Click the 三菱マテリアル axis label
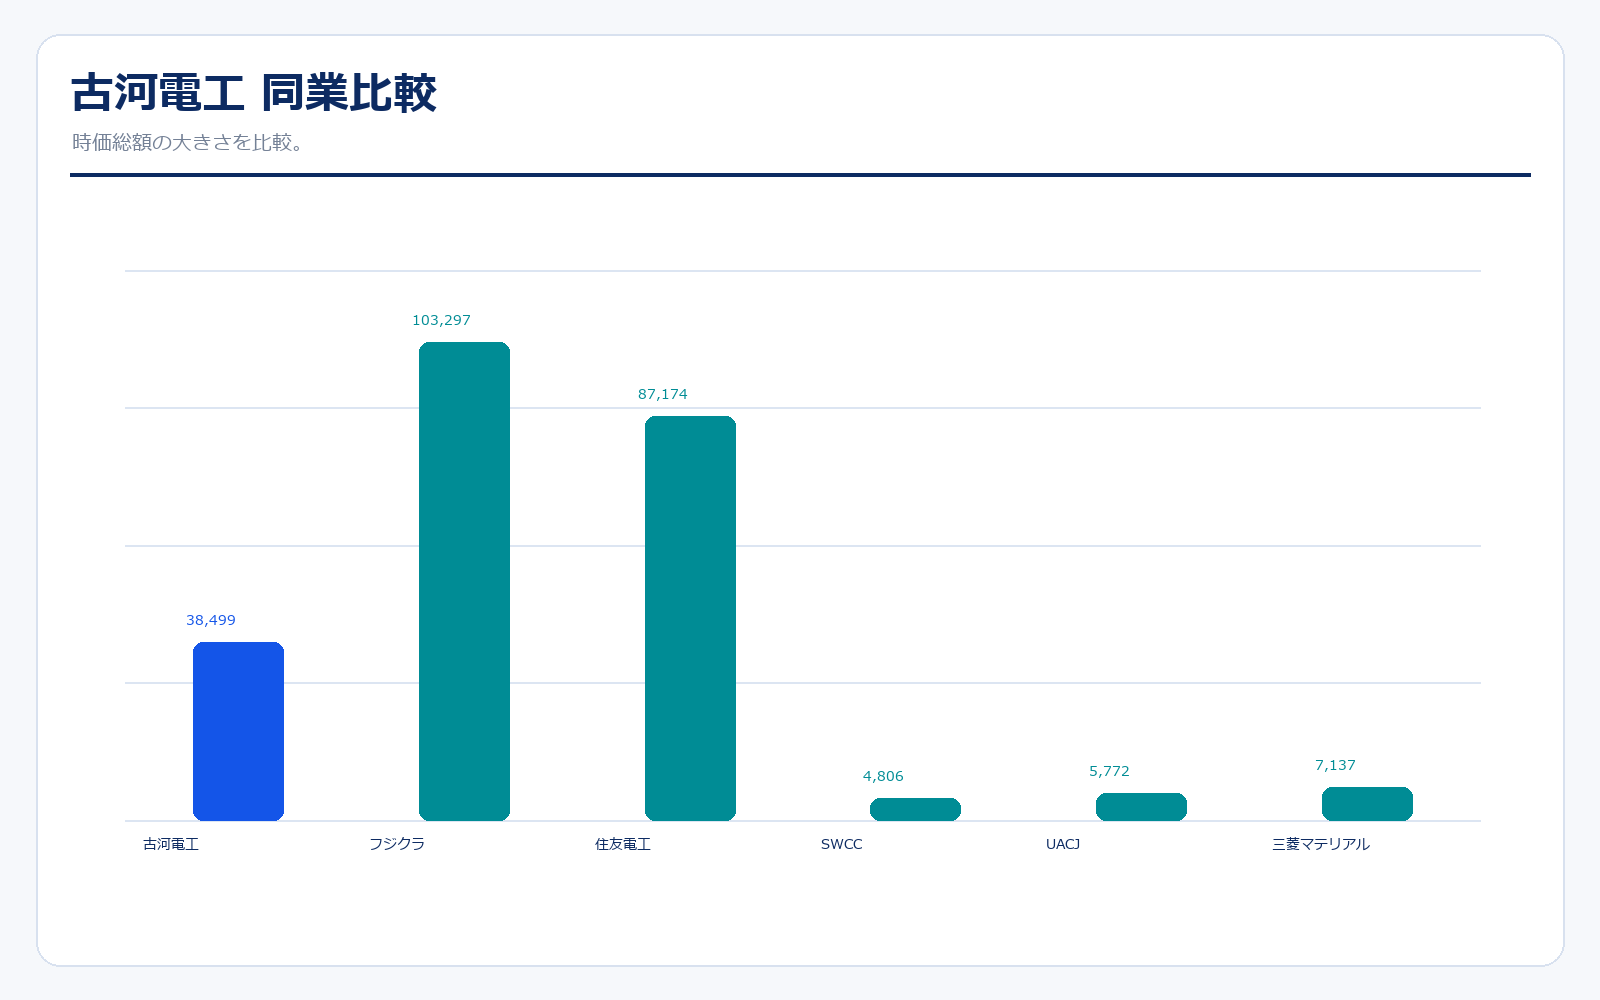This screenshot has height=1000, width=1600. coord(1321,844)
